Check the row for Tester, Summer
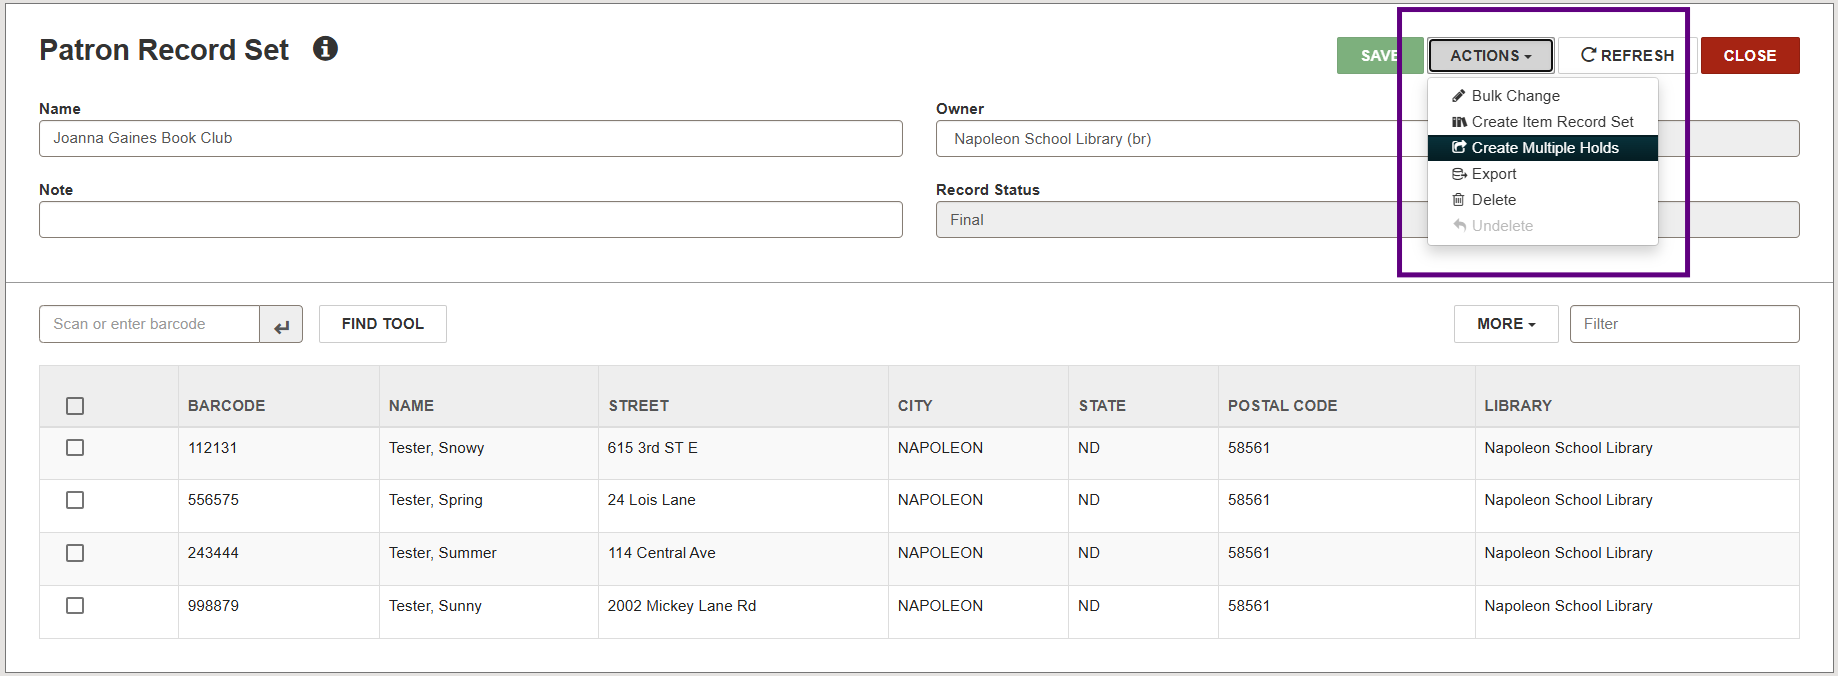Screen dimensions: 1838x676 point(75,553)
